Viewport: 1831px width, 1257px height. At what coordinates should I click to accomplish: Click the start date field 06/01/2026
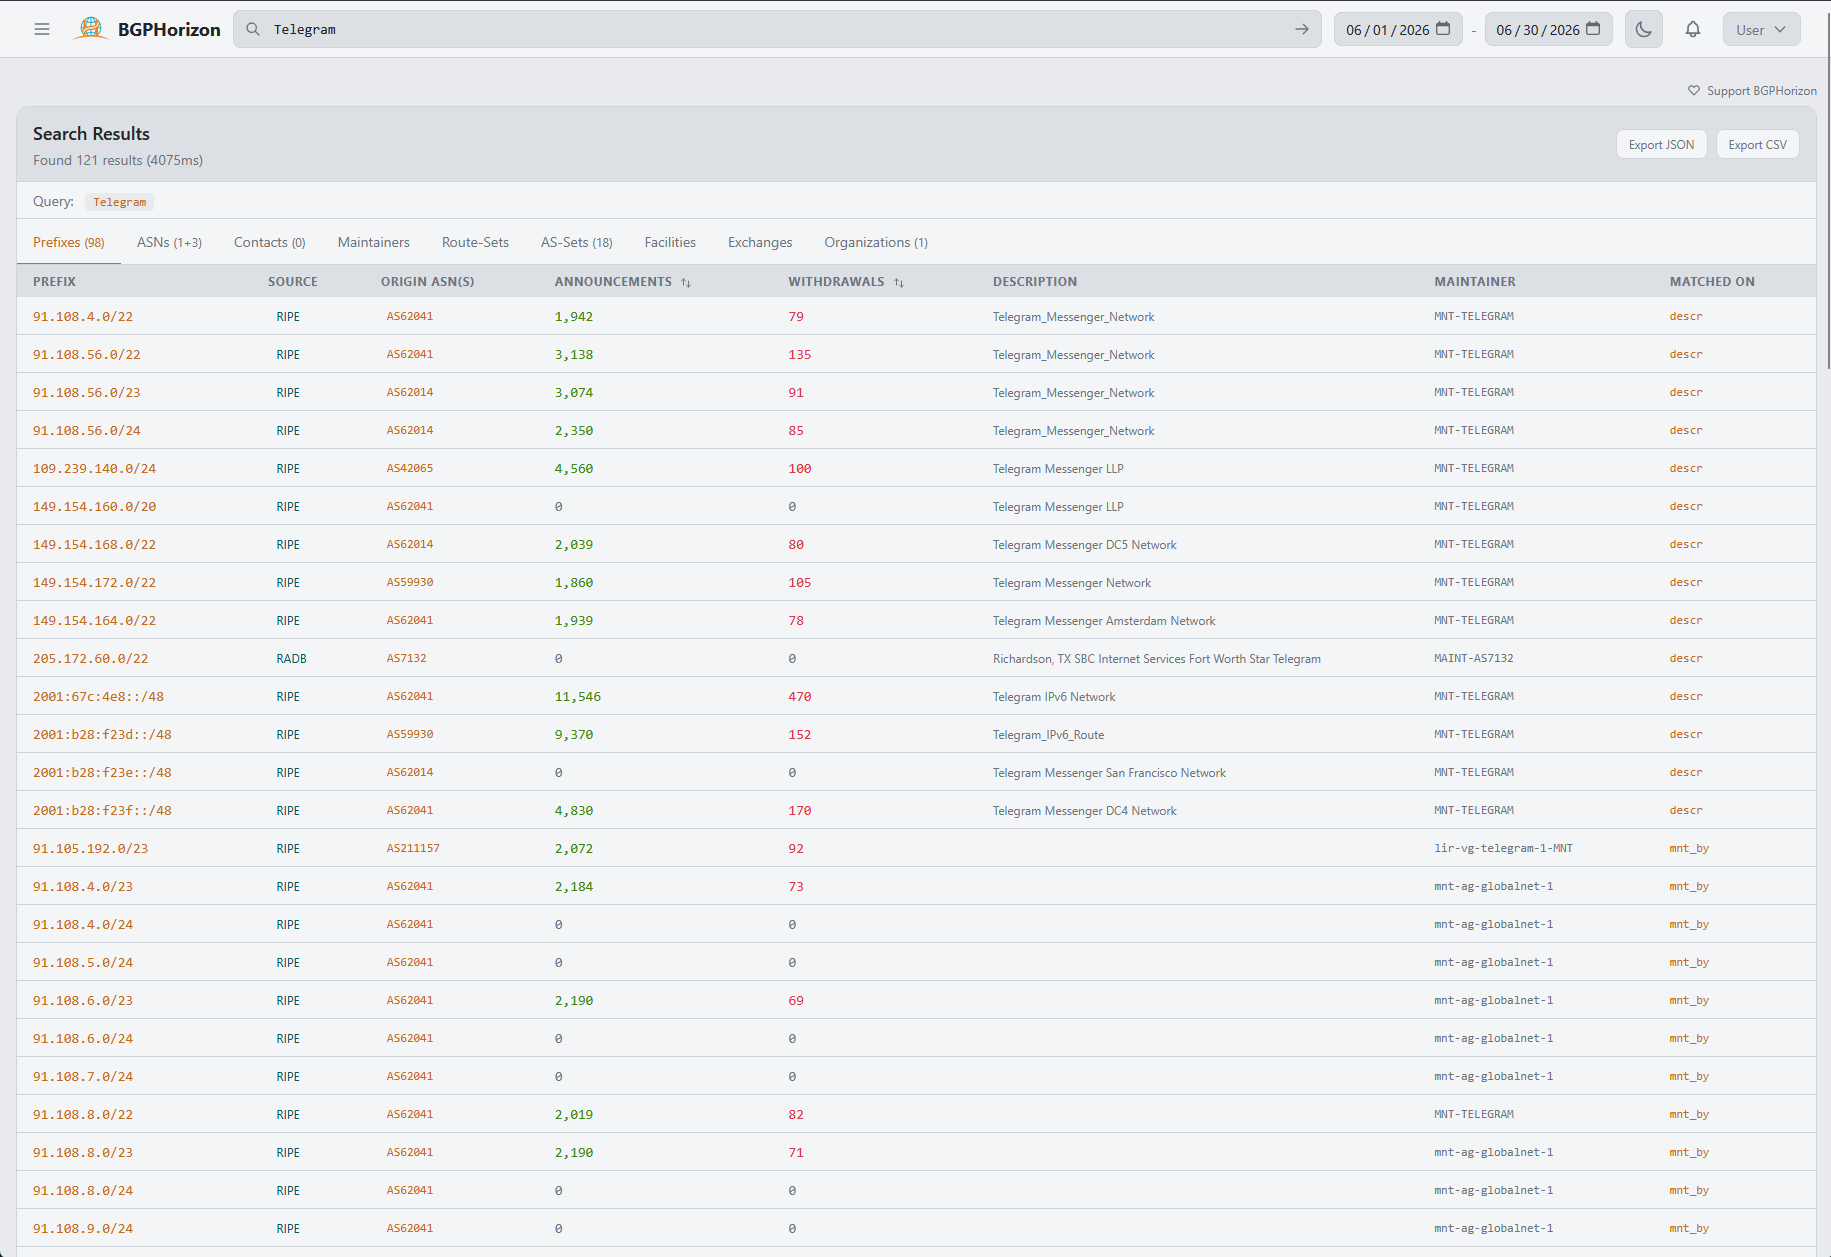click(x=1398, y=29)
